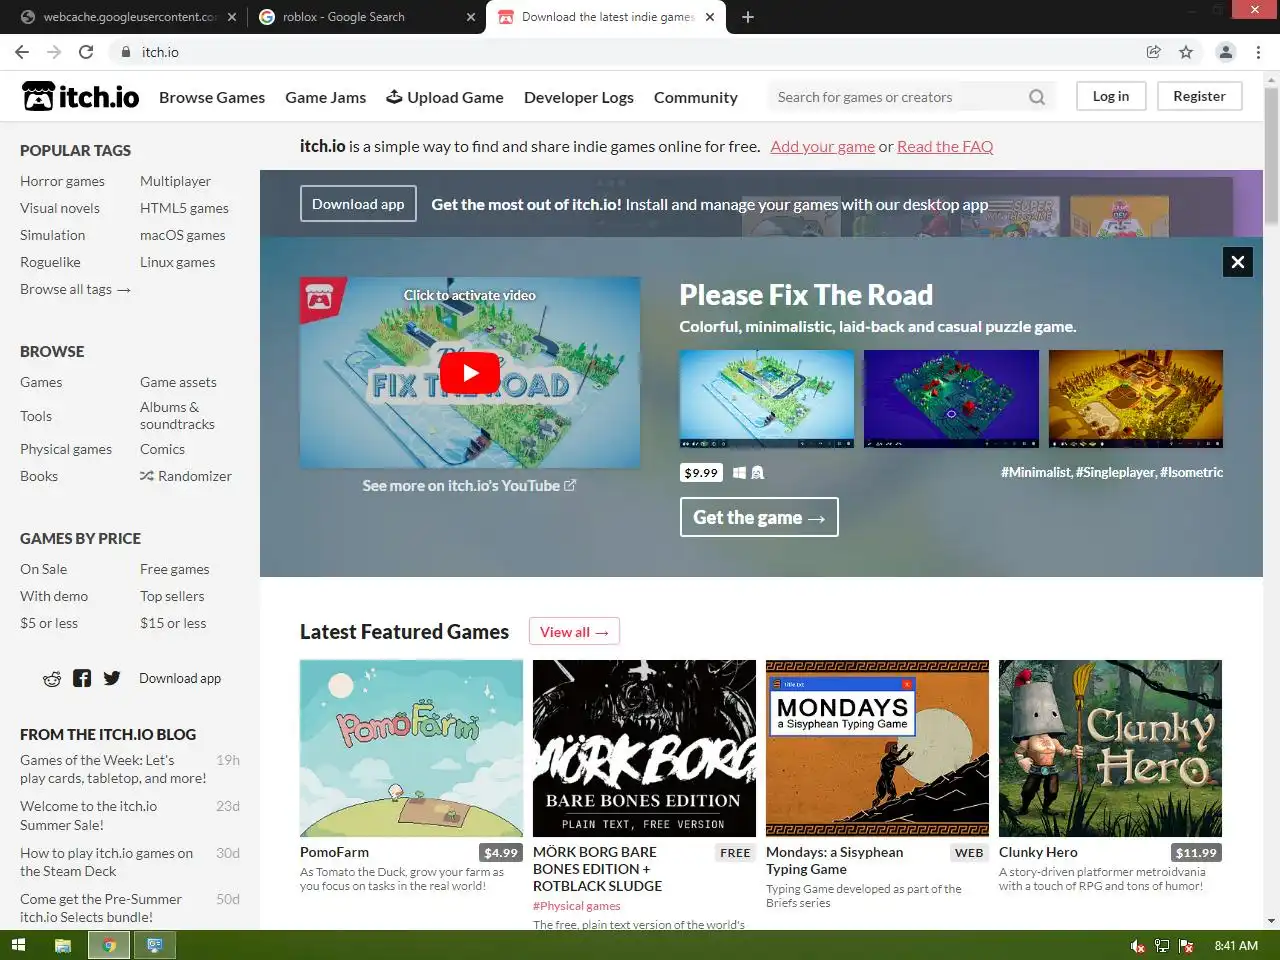The width and height of the screenshot is (1280, 960).
Task: Show games On Sale
Action: (x=44, y=569)
